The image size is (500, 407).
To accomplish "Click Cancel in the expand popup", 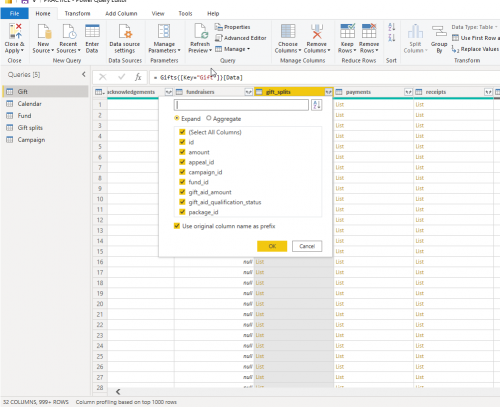I will (307, 246).
